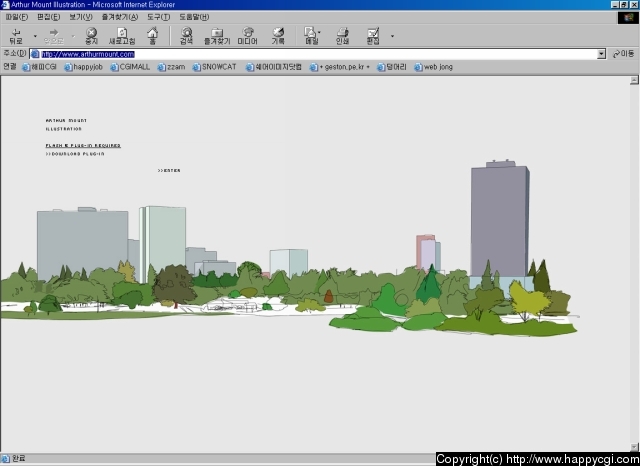
Task: Open the View (보기) menu
Action: pyautogui.click(x=80, y=17)
